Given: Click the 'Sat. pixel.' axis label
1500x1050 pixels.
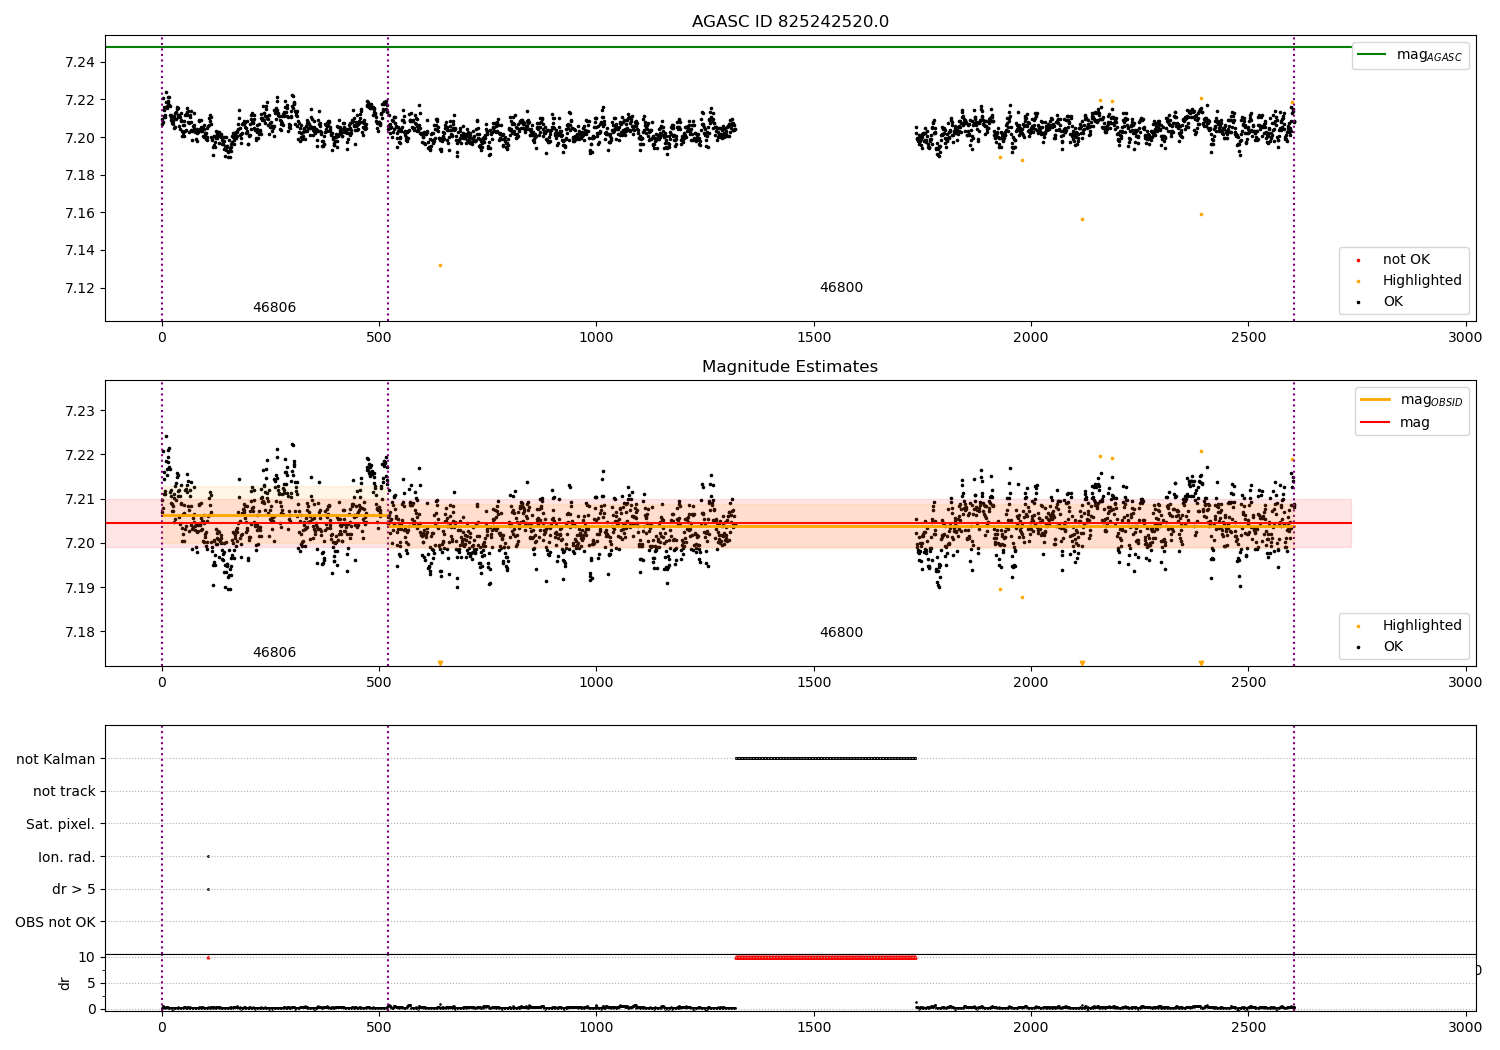Looking at the screenshot, I should 60,825.
